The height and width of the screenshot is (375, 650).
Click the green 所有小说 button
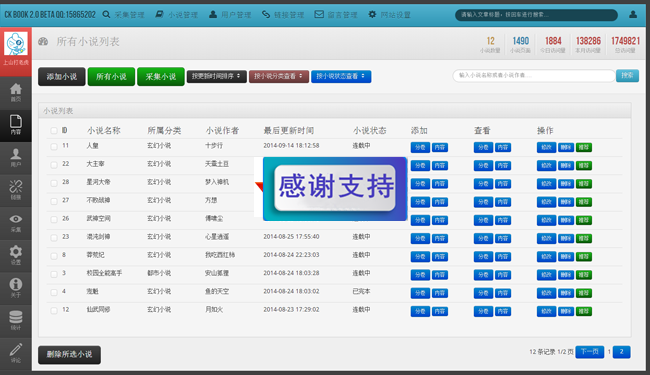click(111, 77)
